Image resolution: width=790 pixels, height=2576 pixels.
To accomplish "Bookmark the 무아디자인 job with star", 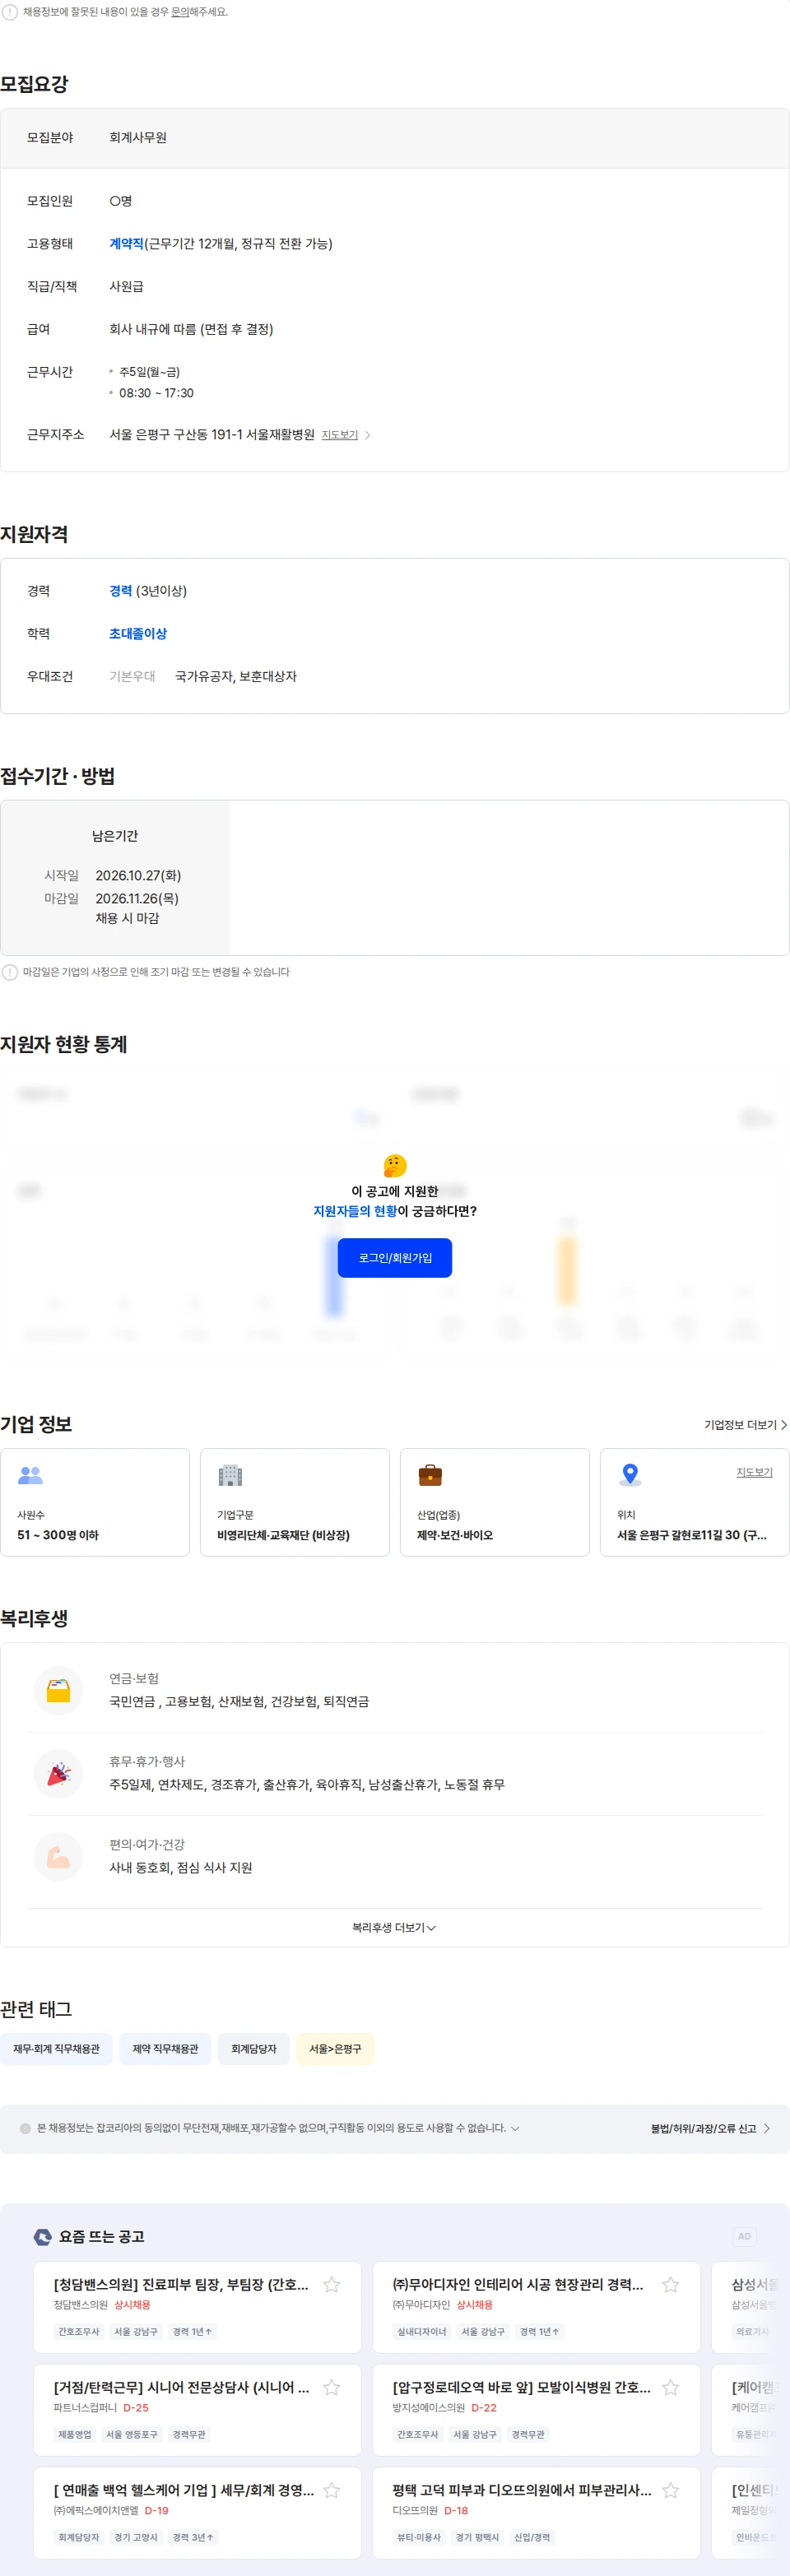I will pos(671,2285).
